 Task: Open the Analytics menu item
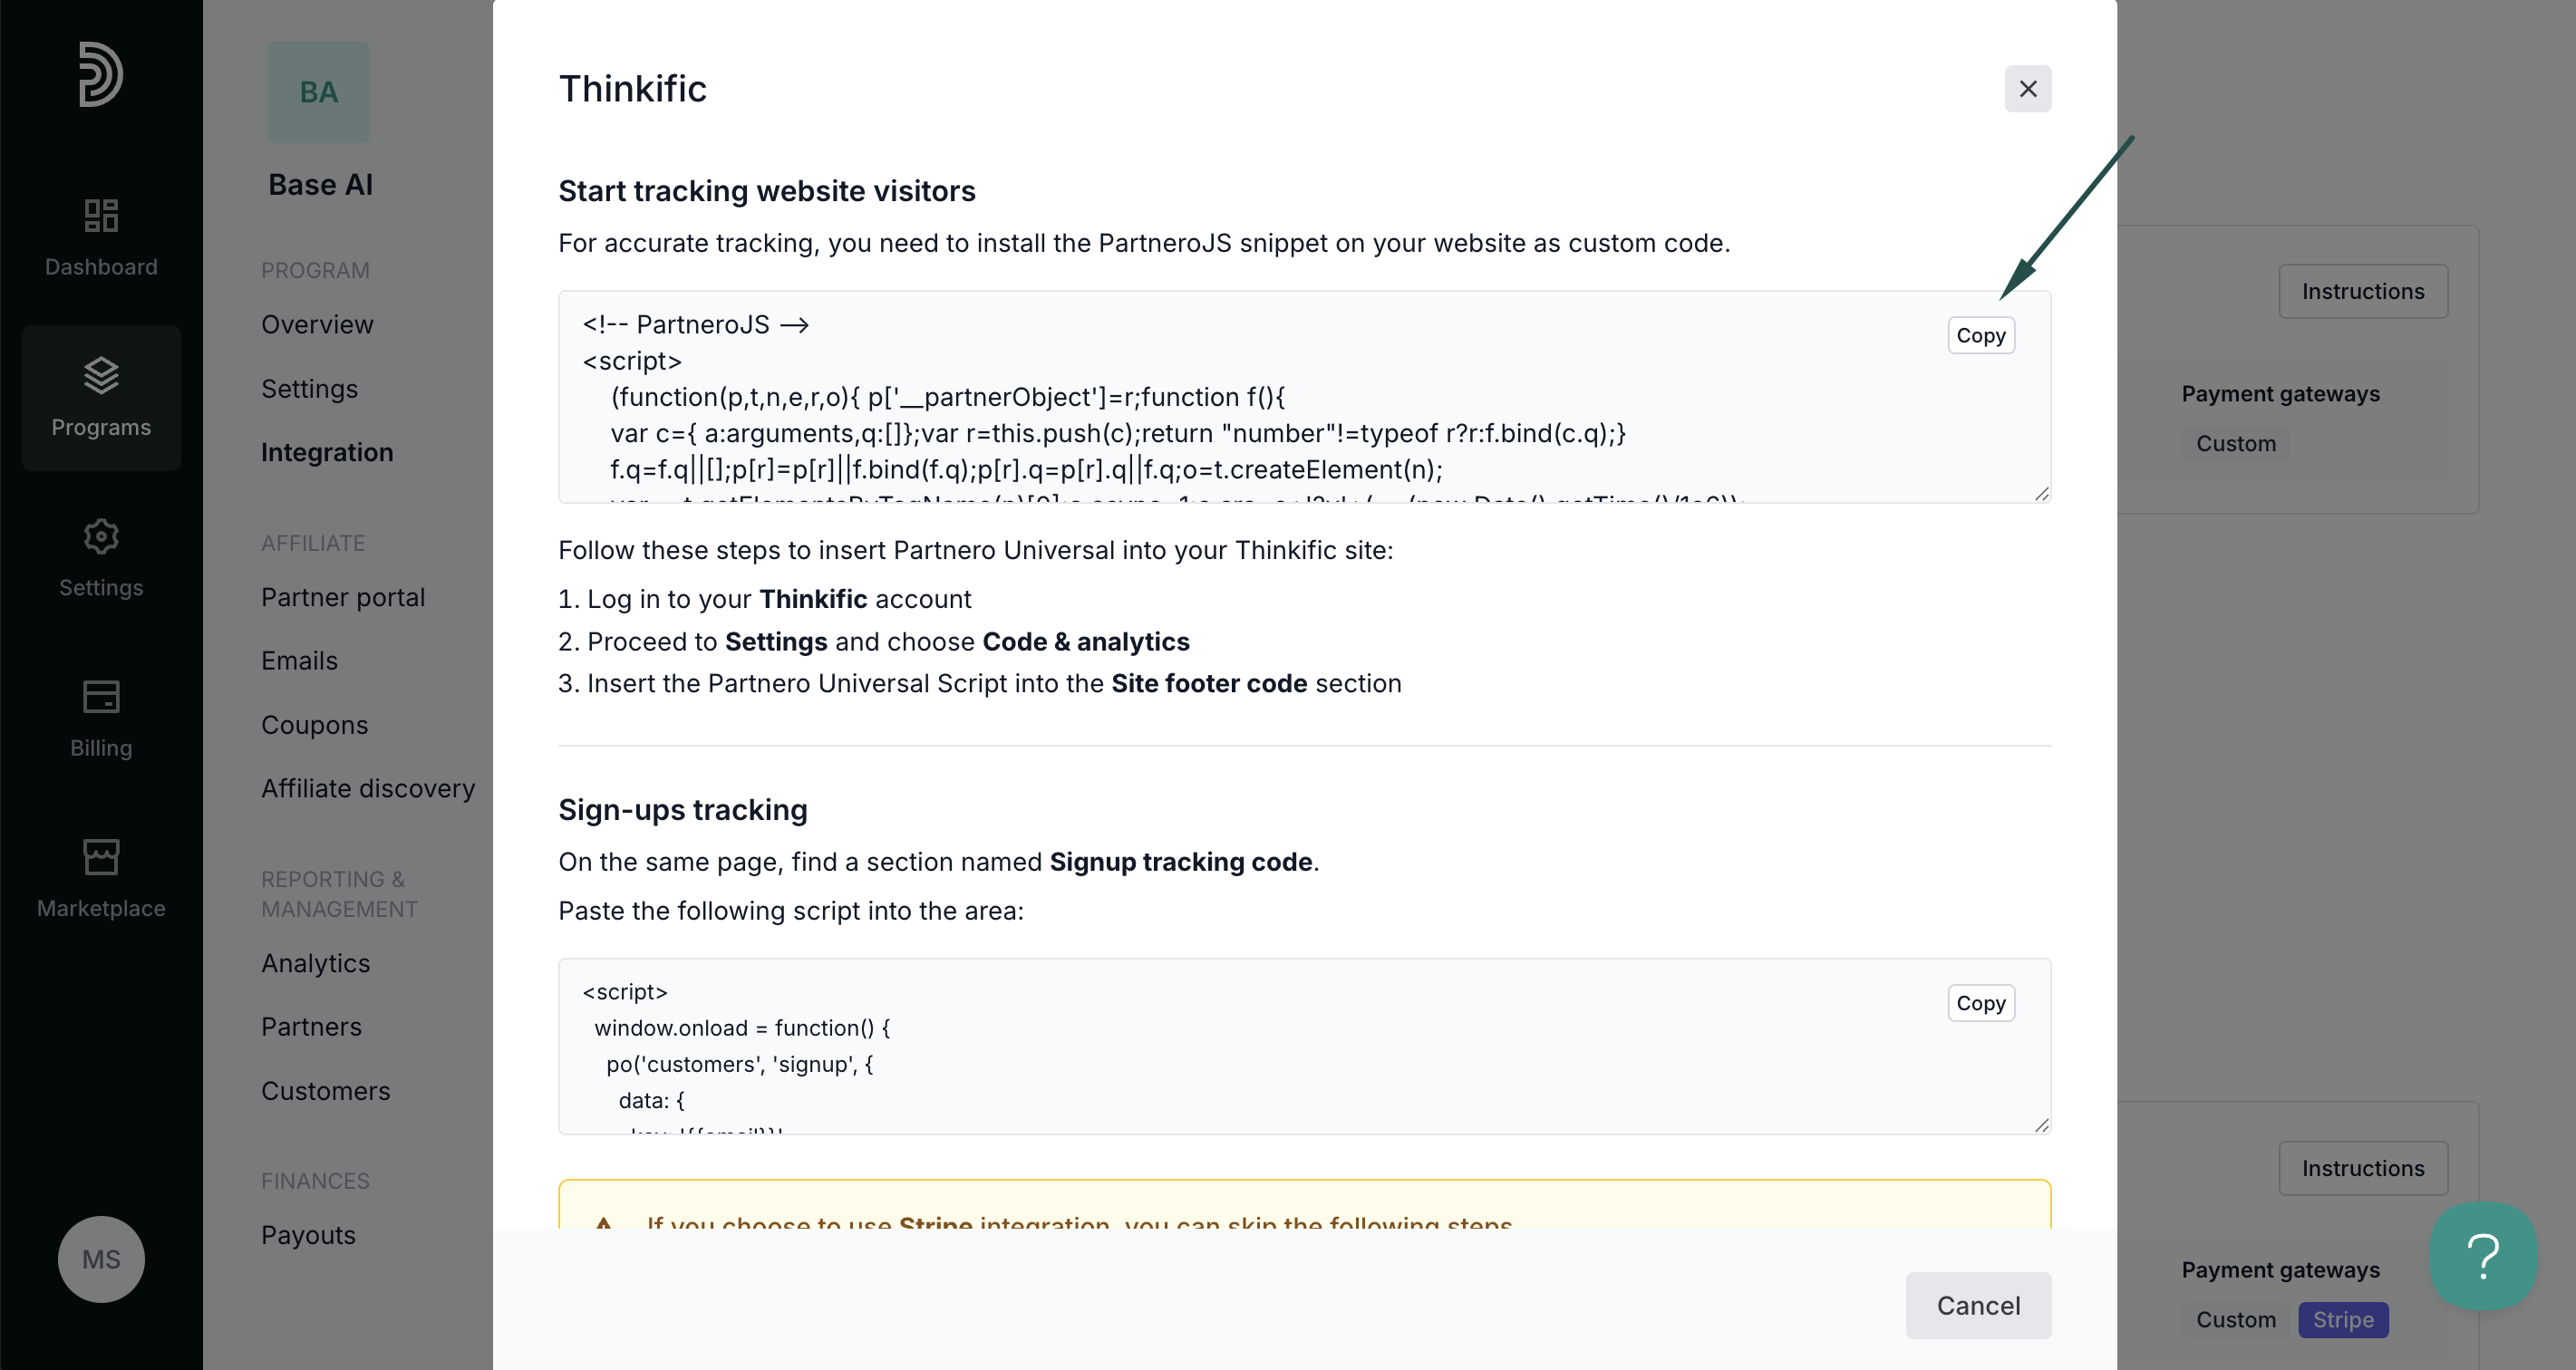[x=315, y=963]
